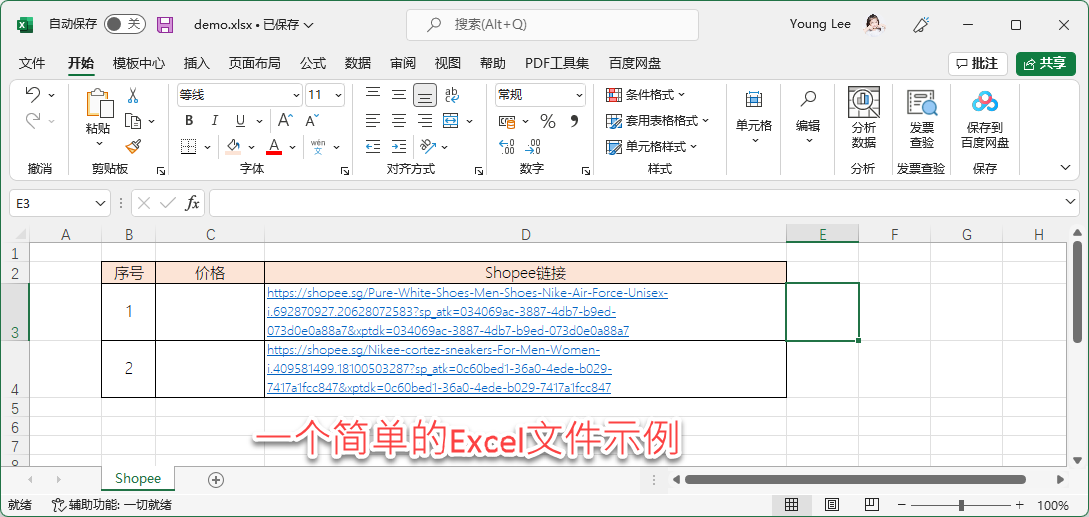The width and height of the screenshot is (1089, 517).
Task: Toggle Bold formatting
Action: 189,121
